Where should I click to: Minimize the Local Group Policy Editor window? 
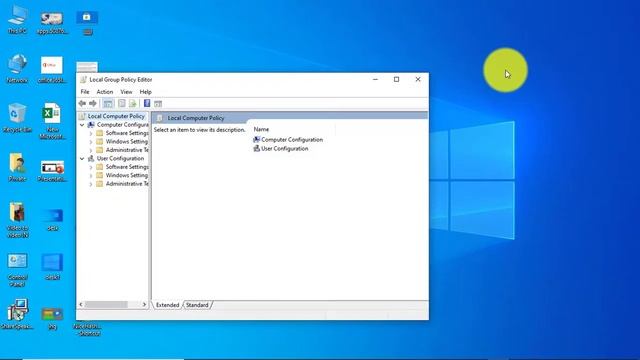click(x=375, y=80)
